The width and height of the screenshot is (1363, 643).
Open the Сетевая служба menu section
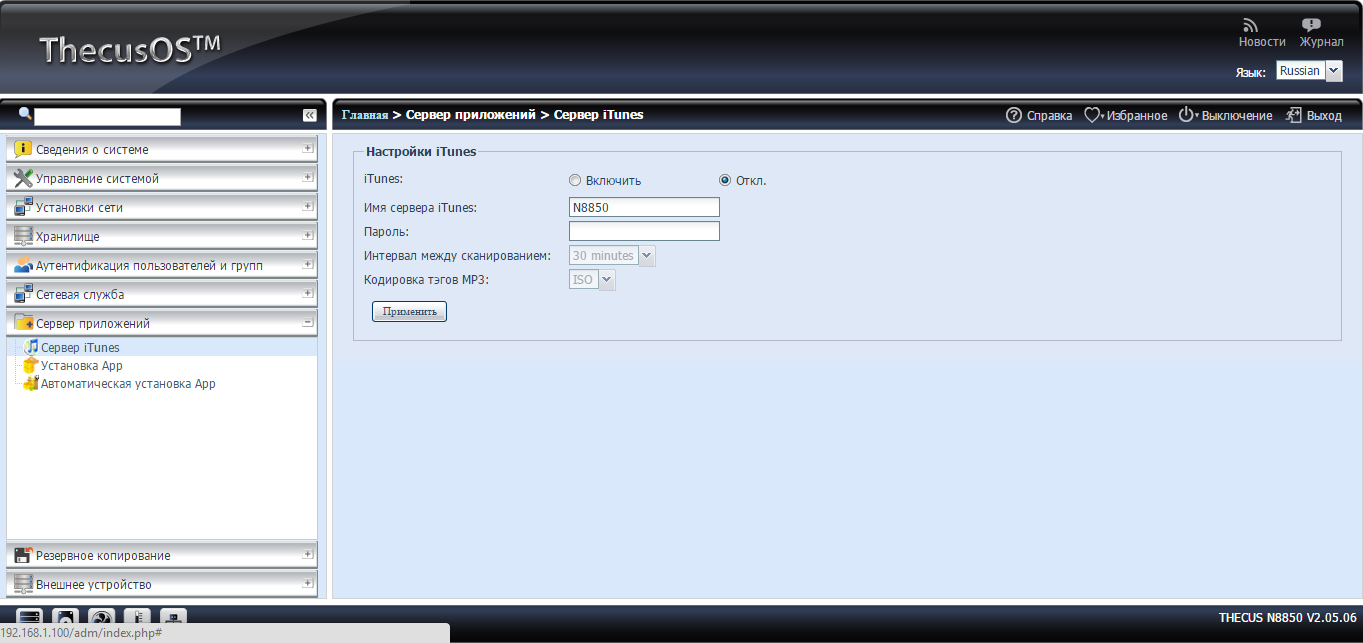(162, 294)
